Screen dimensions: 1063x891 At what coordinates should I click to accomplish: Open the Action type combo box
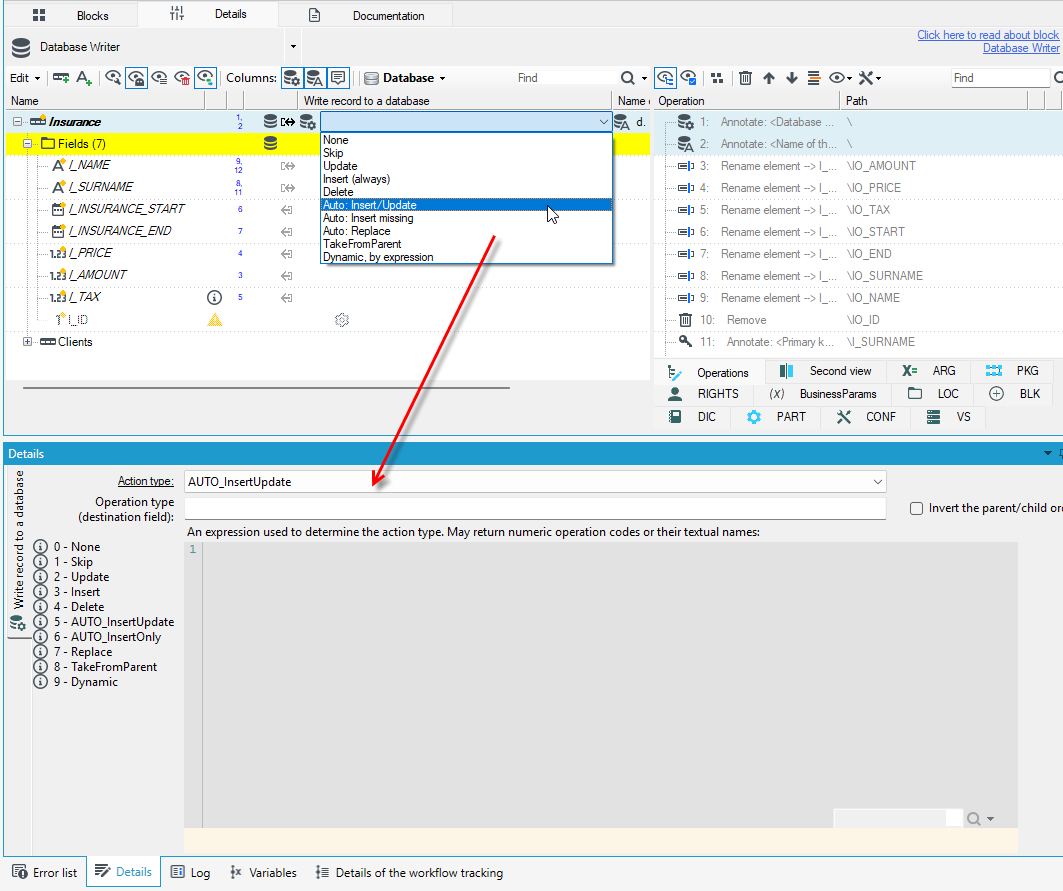pyautogui.click(x=535, y=481)
